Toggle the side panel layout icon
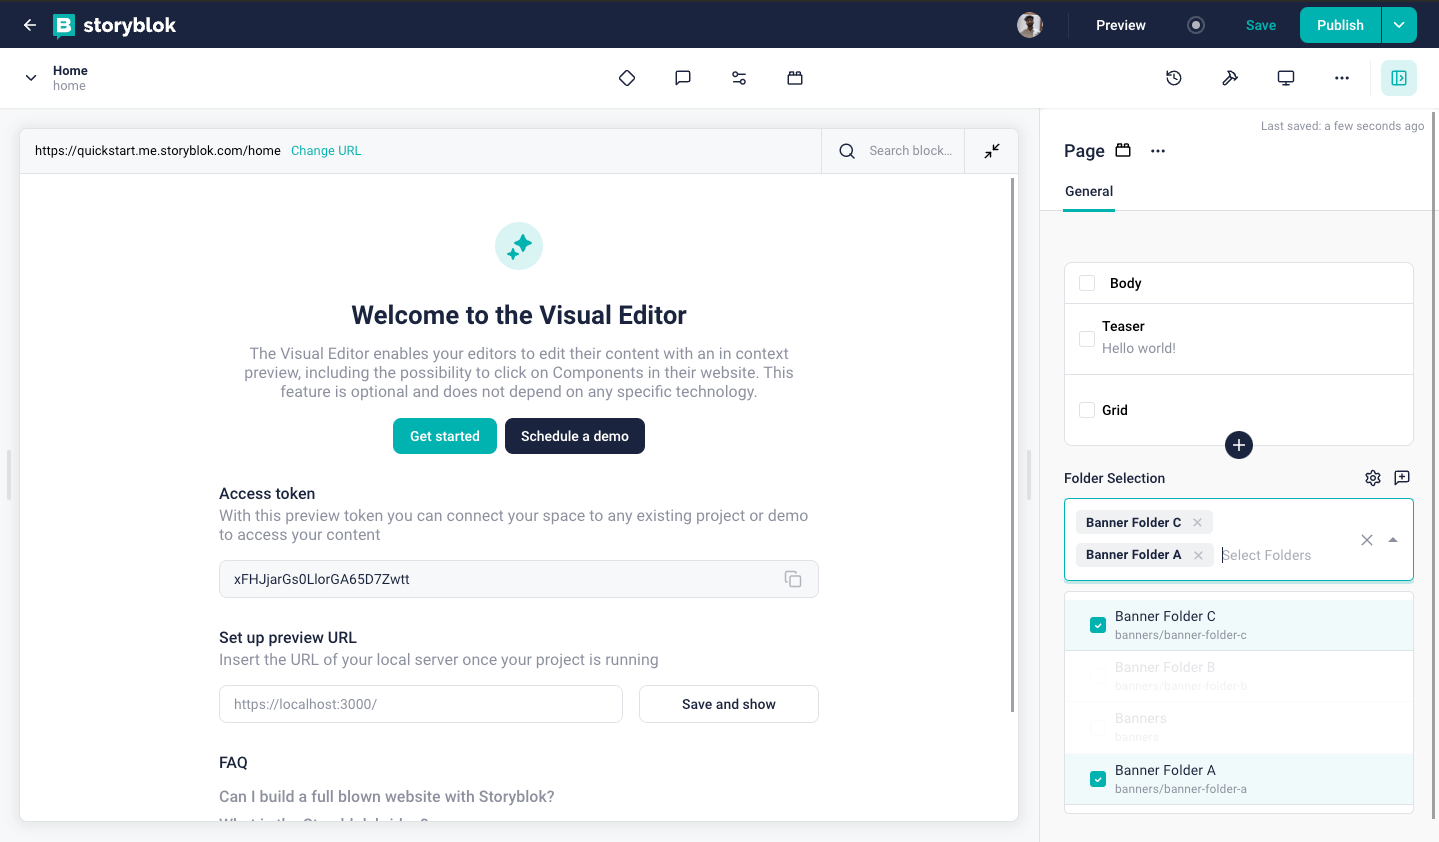1439x842 pixels. pyautogui.click(x=1399, y=78)
